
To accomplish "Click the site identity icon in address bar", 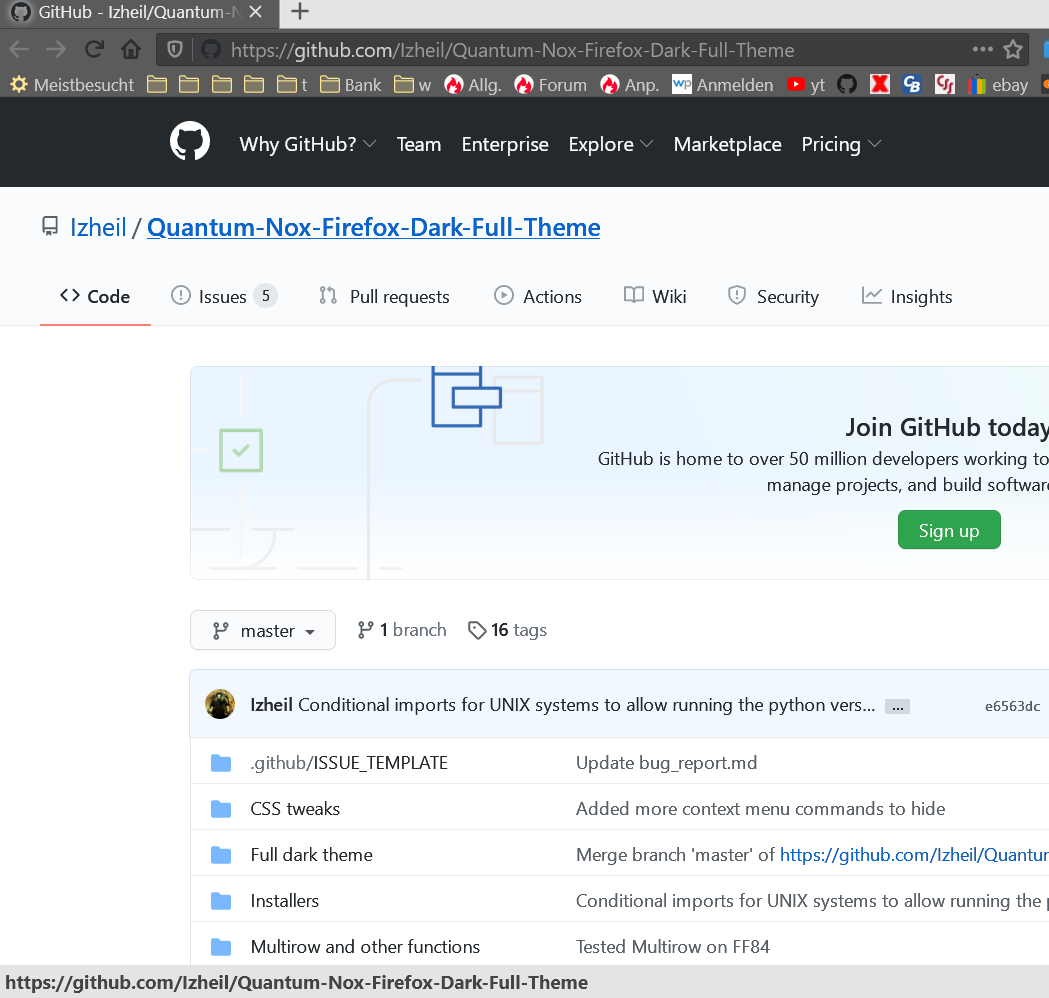I will coord(211,49).
